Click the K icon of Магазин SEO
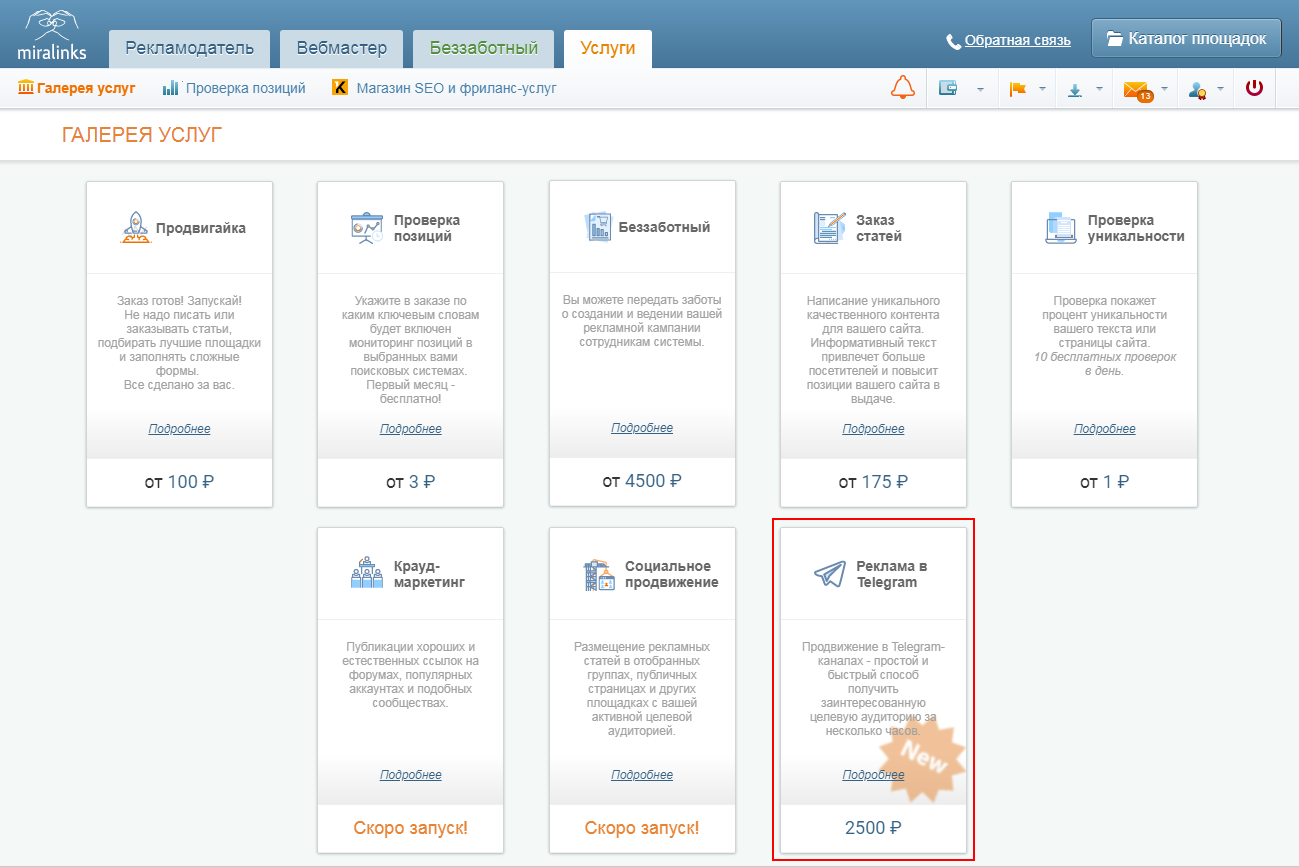The height and width of the screenshot is (867, 1299). [339, 88]
